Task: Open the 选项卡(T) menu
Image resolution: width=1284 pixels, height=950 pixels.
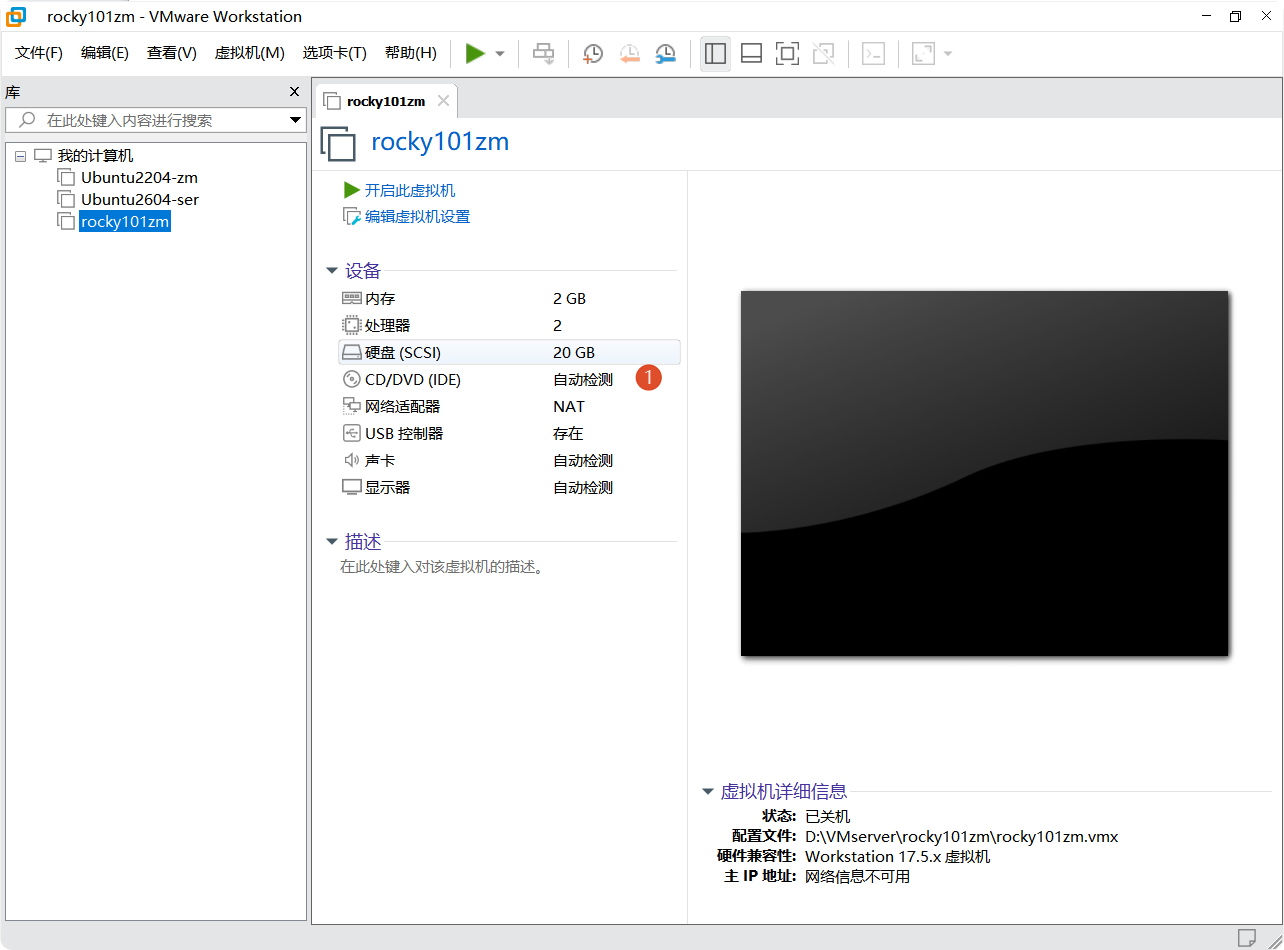Action: coord(335,53)
